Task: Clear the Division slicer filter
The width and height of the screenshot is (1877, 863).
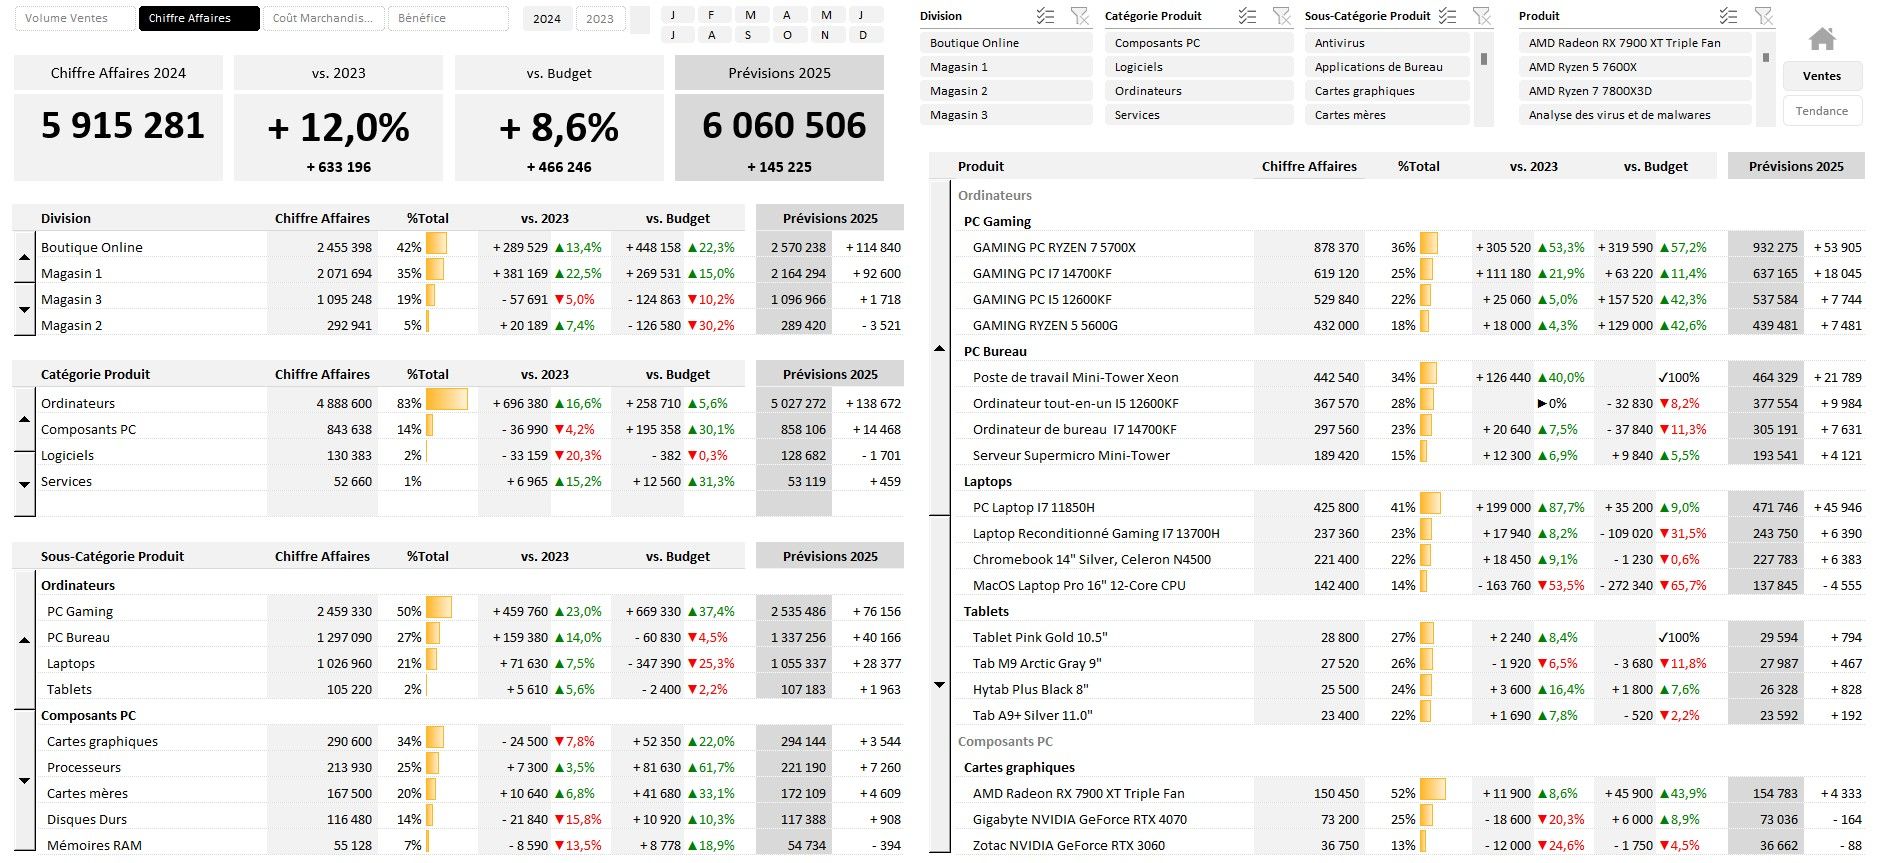Action: tap(1079, 16)
